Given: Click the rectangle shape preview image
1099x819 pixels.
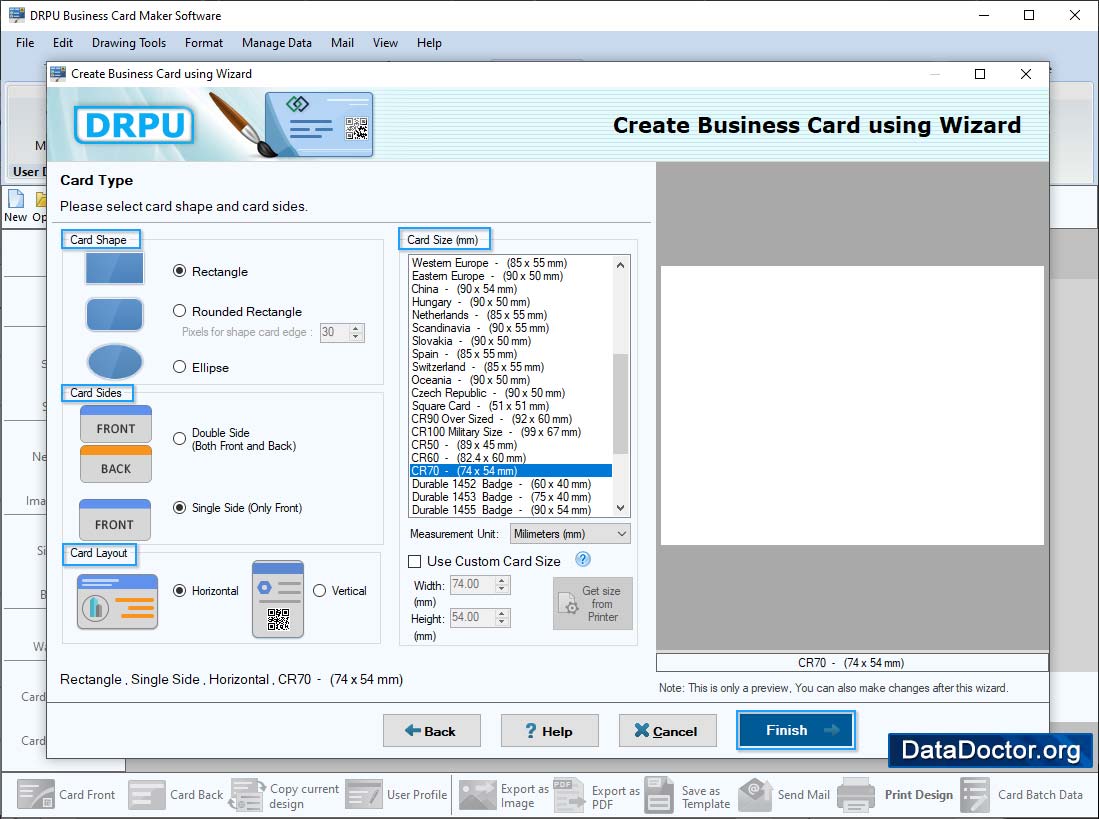Looking at the screenshot, I should click(x=114, y=268).
